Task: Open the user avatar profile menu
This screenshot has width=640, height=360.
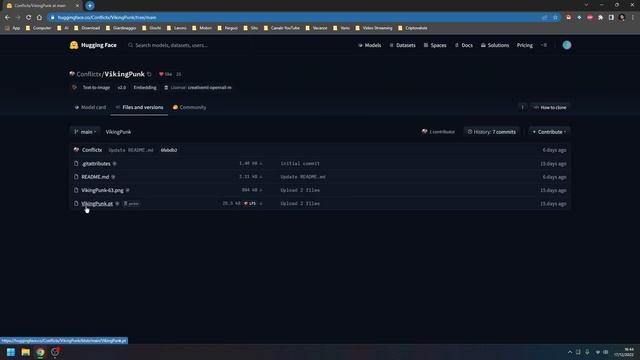Action: 567,45
